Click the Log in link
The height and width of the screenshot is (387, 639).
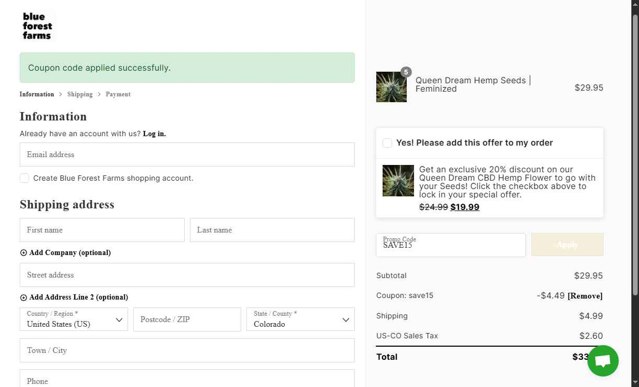point(154,134)
